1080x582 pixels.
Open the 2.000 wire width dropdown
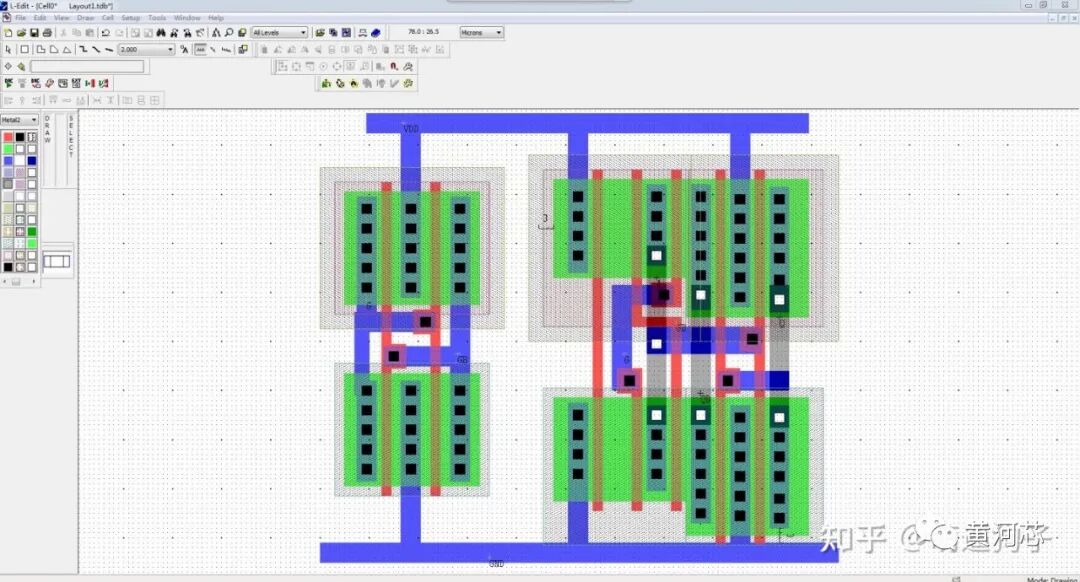click(x=147, y=50)
